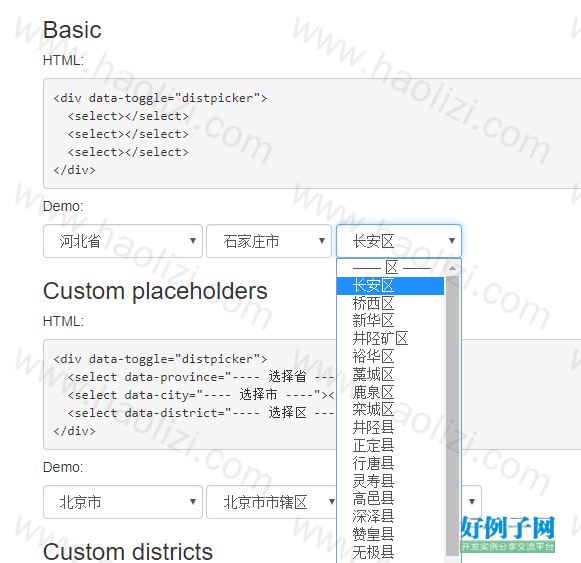
Task: Open the 河北省 province dropdown
Action: click(123, 241)
